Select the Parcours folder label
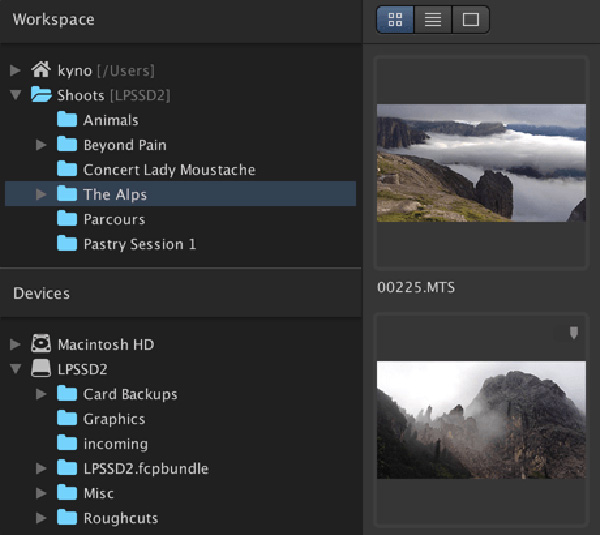The width and height of the screenshot is (600, 535). coord(114,220)
